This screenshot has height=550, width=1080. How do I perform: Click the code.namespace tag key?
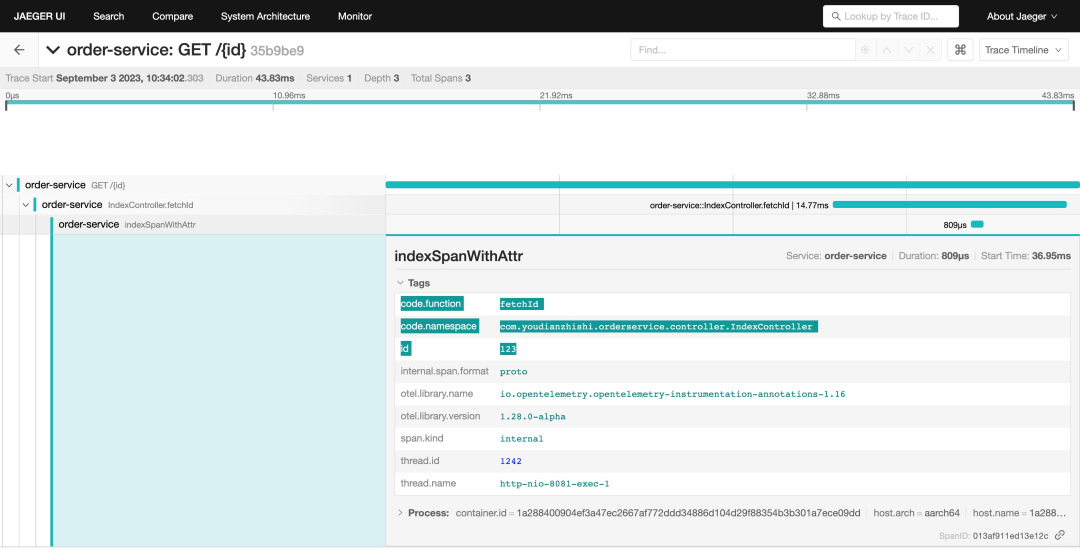[x=439, y=326]
